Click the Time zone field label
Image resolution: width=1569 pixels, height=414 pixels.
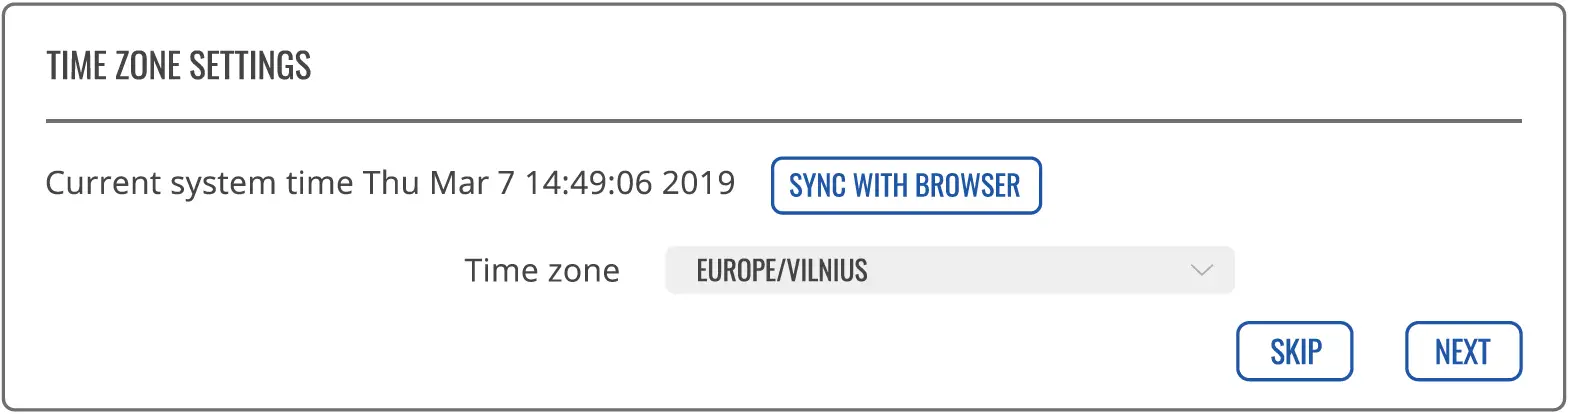click(542, 271)
